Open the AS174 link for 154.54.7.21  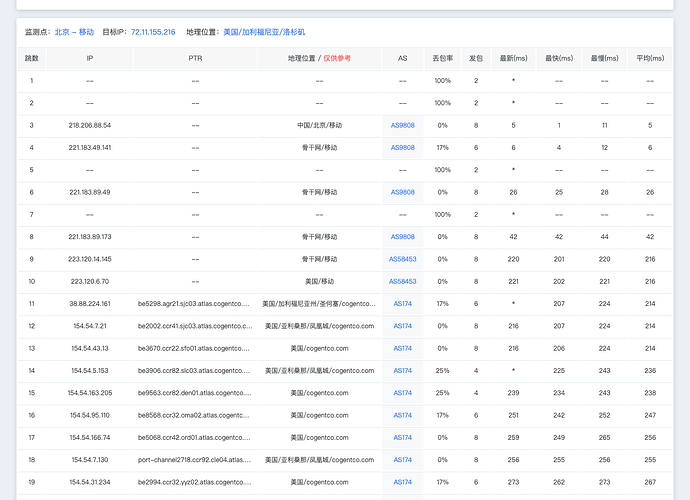403,326
